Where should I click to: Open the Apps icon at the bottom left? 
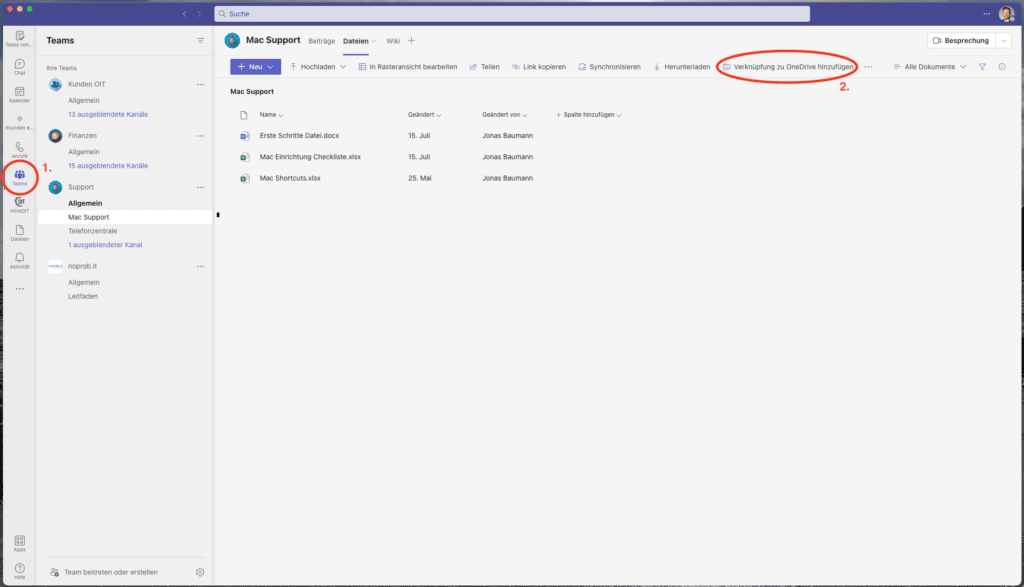click(x=20, y=539)
